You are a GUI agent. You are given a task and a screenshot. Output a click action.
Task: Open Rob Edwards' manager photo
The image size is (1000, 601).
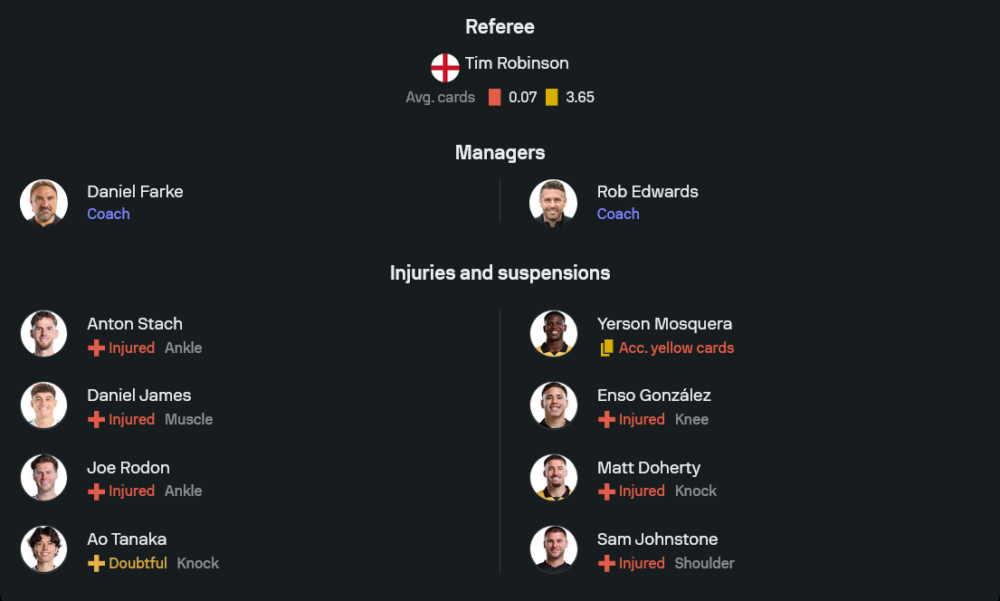[553, 203]
